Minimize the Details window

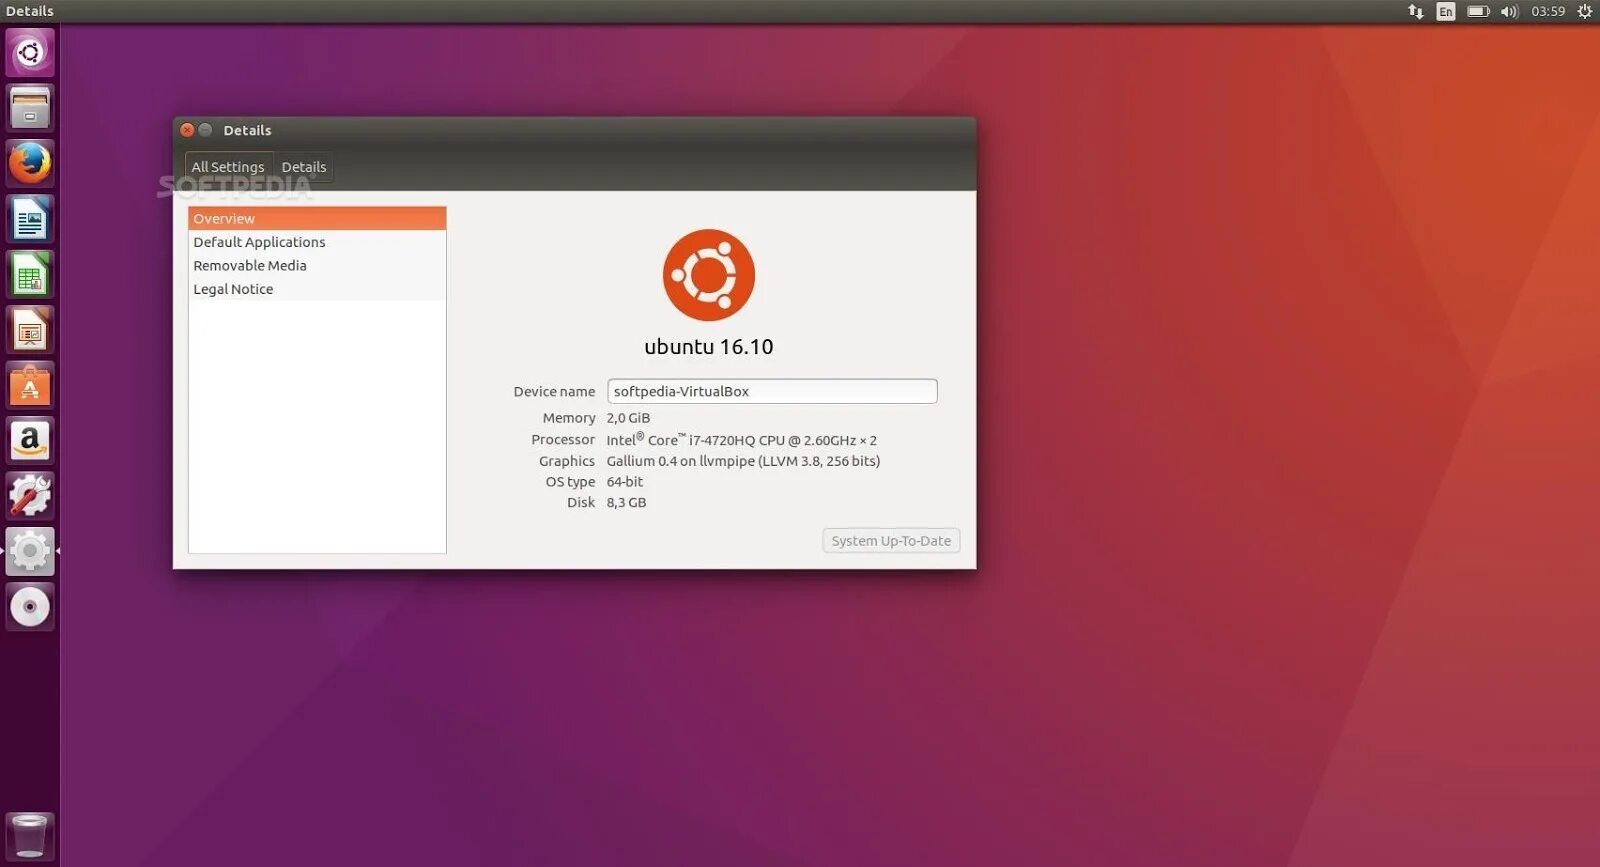205,130
